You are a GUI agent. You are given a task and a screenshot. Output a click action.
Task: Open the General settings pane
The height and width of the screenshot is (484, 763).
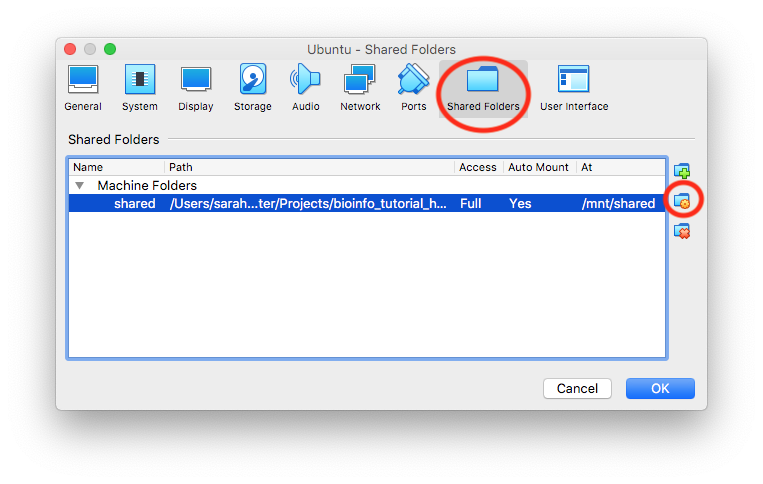point(83,88)
